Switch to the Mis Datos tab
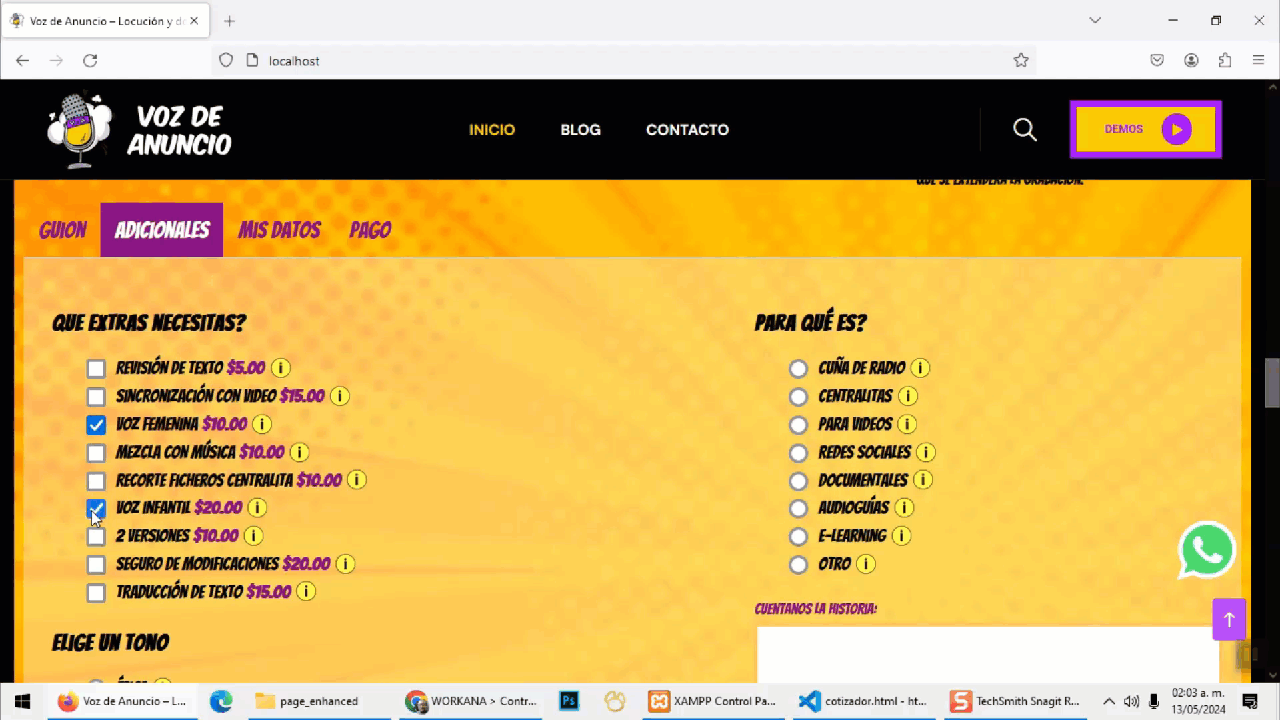Viewport: 1280px width, 720px height. point(279,230)
